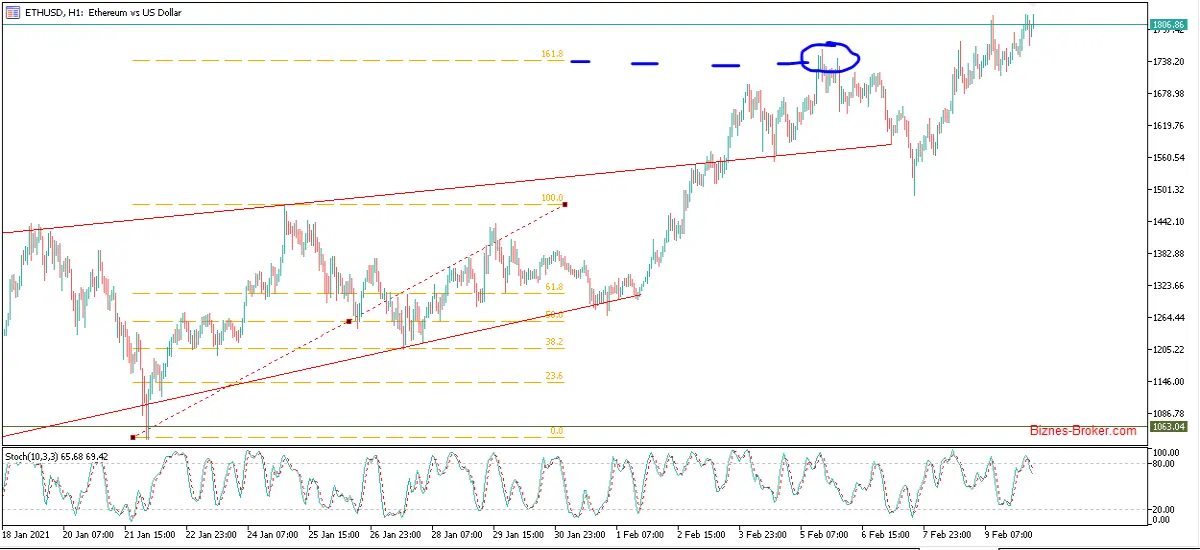The height and width of the screenshot is (550, 1200).
Task: Click the 1738.20 price axis label
Action: pos(1168,62)
